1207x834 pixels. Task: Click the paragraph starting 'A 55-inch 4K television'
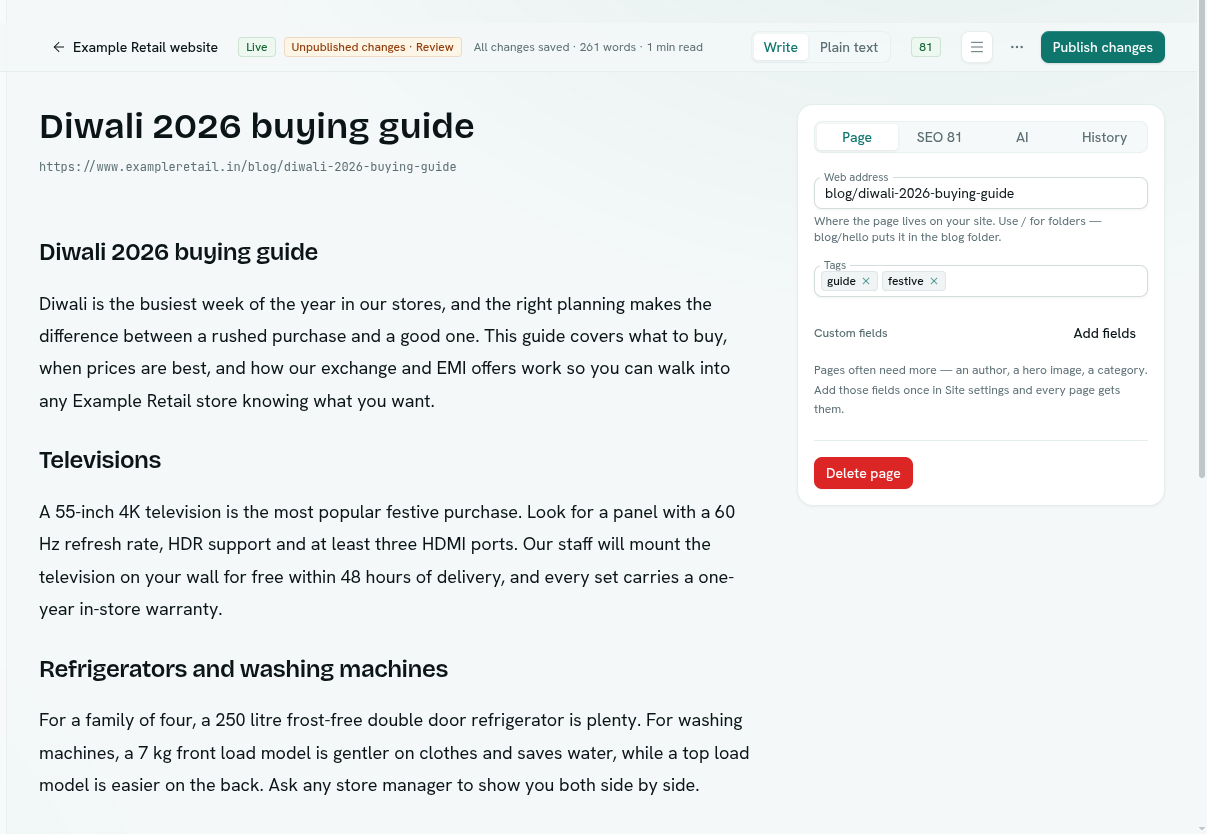point(394,560)
